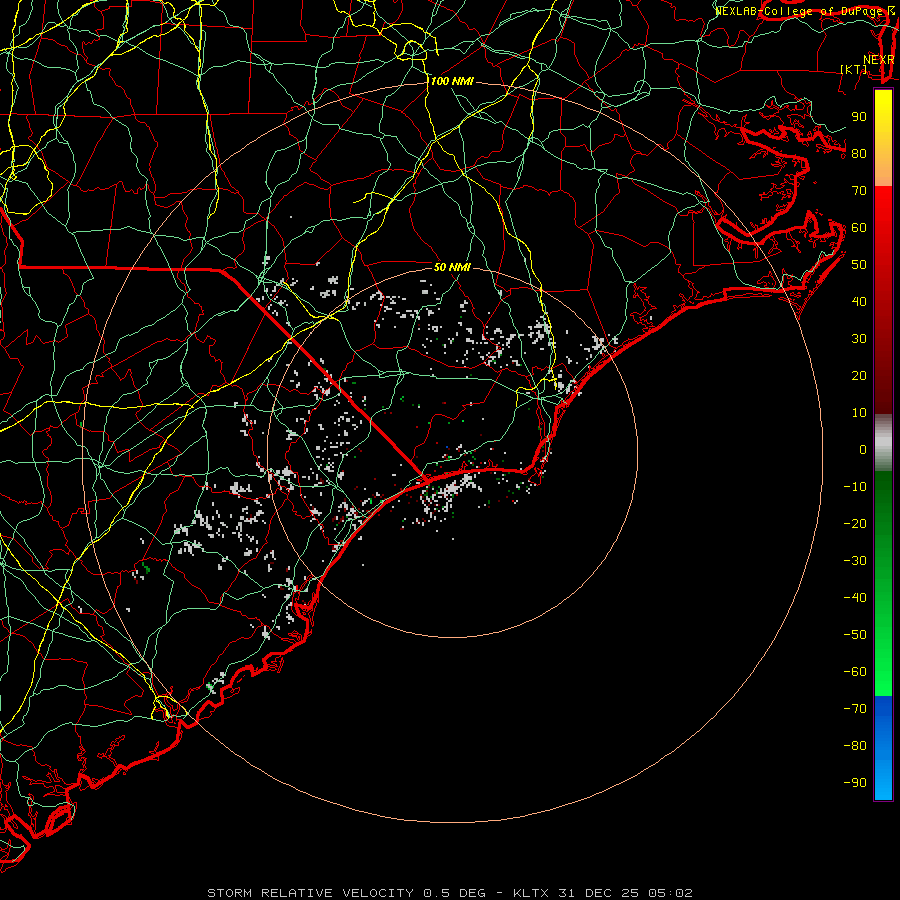
Task: Click the "90" scale value
Action: coord(859,117)
